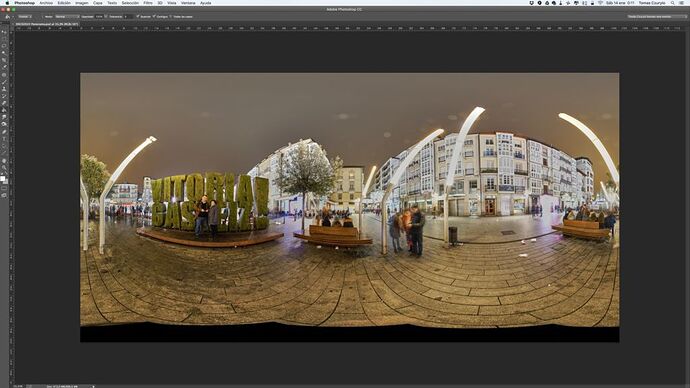This screenshot has height=388, width=690.
Task: Open the Capa menu
Action: pyautogui.click(x=98, y=3)
